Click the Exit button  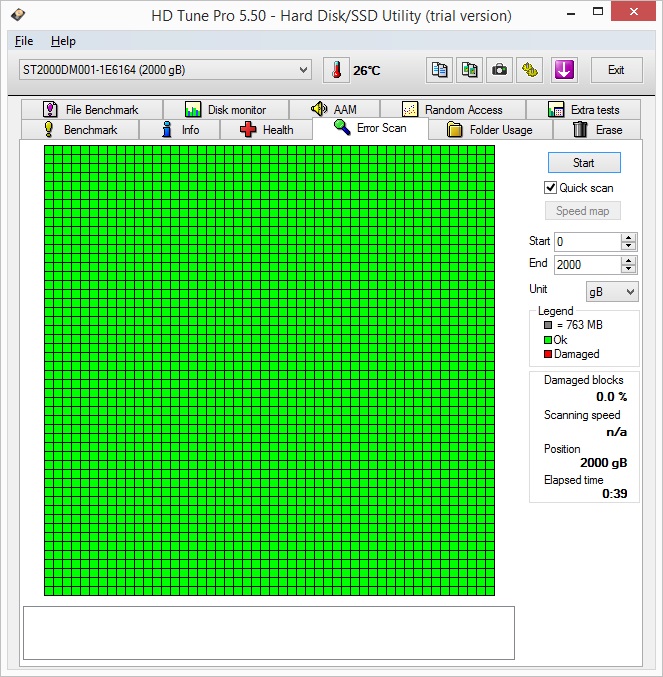[616, 70]
